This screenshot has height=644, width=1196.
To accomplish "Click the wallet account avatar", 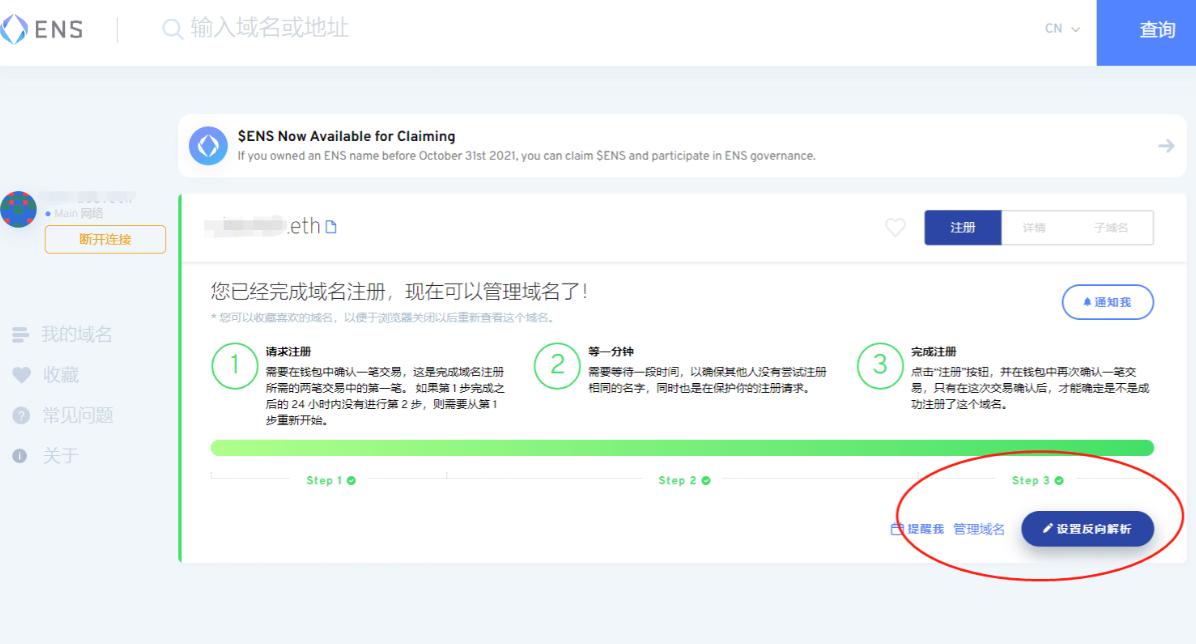I will (x=19, y=209).
